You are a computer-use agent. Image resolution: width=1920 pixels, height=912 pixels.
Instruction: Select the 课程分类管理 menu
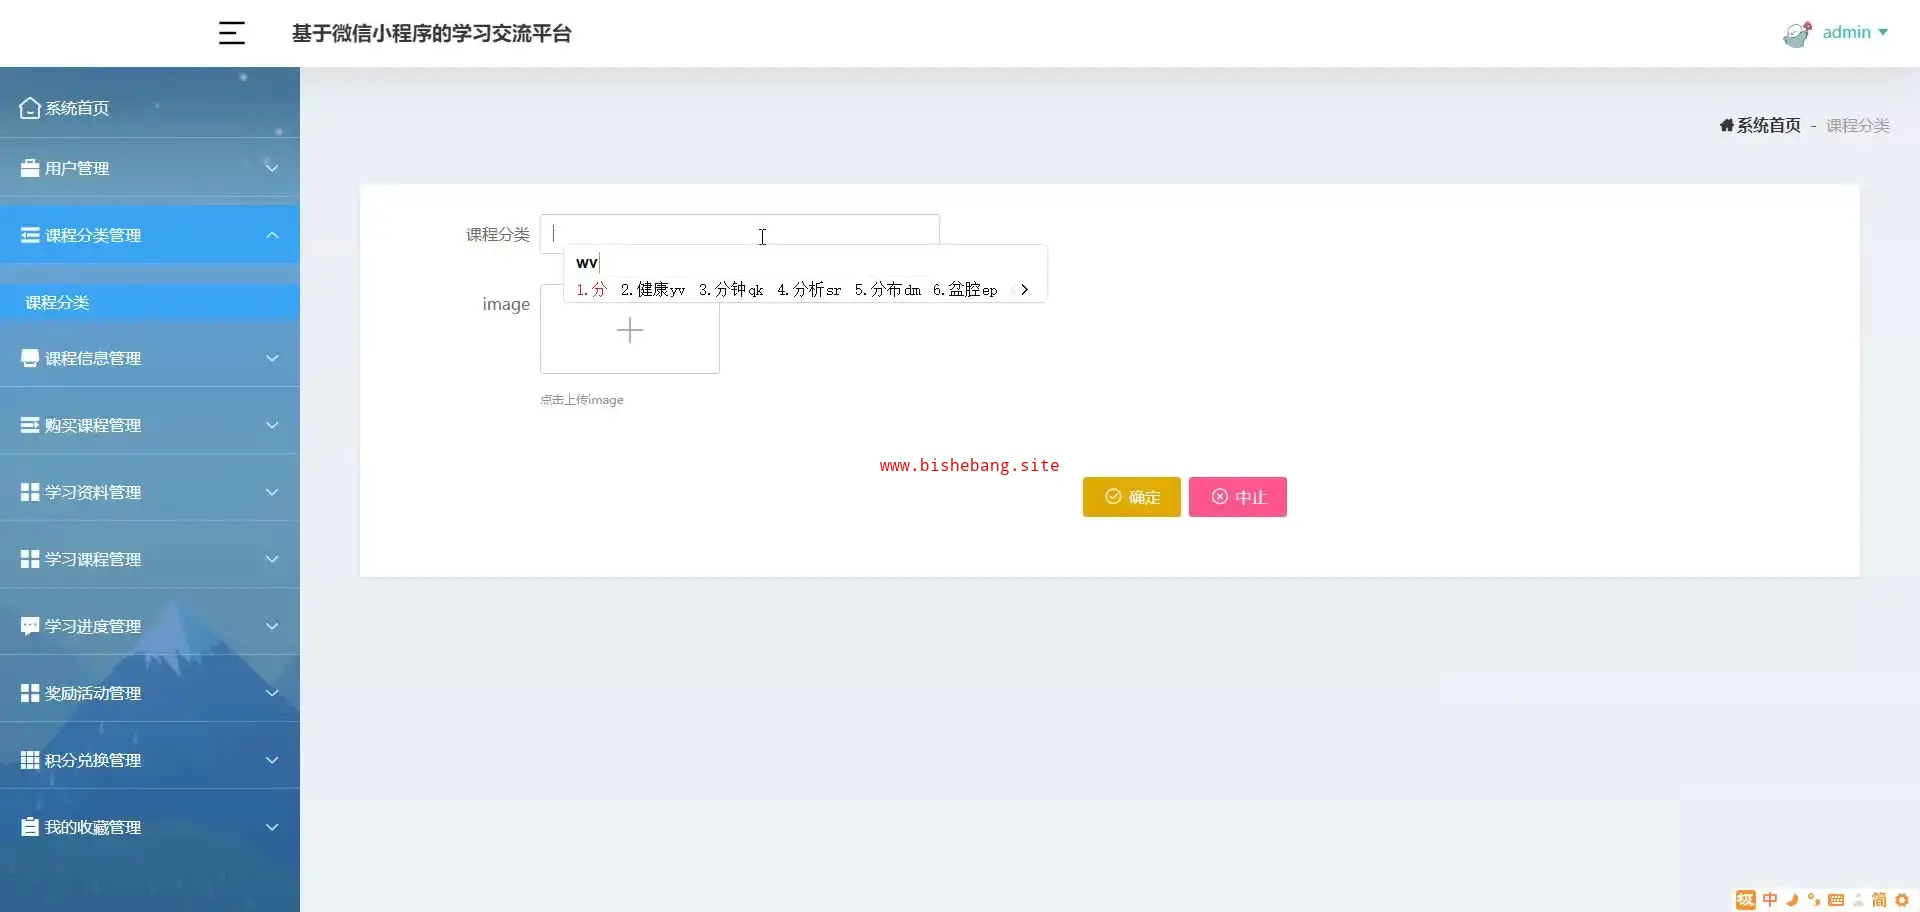pos(150,235)
